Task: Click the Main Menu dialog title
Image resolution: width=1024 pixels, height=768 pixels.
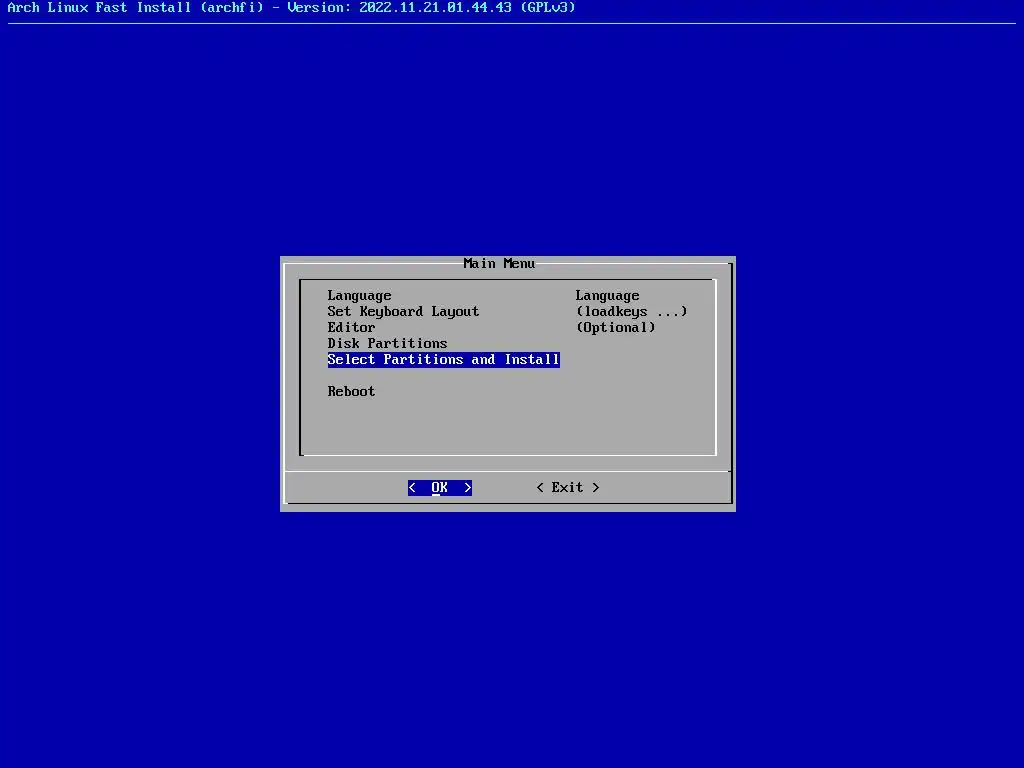Action: (499, 263)
